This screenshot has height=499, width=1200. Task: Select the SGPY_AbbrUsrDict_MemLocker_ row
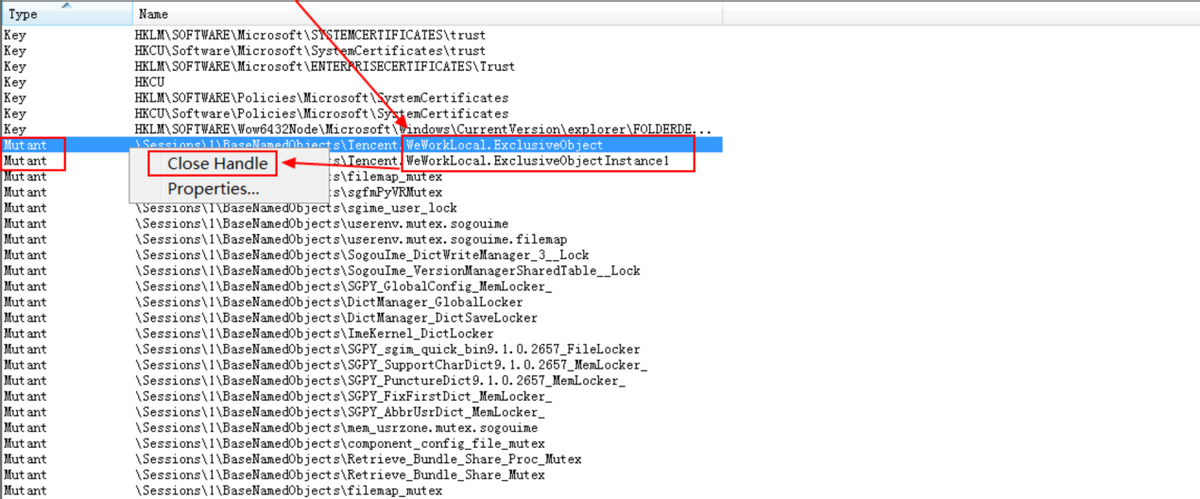[x=360, y=412]
